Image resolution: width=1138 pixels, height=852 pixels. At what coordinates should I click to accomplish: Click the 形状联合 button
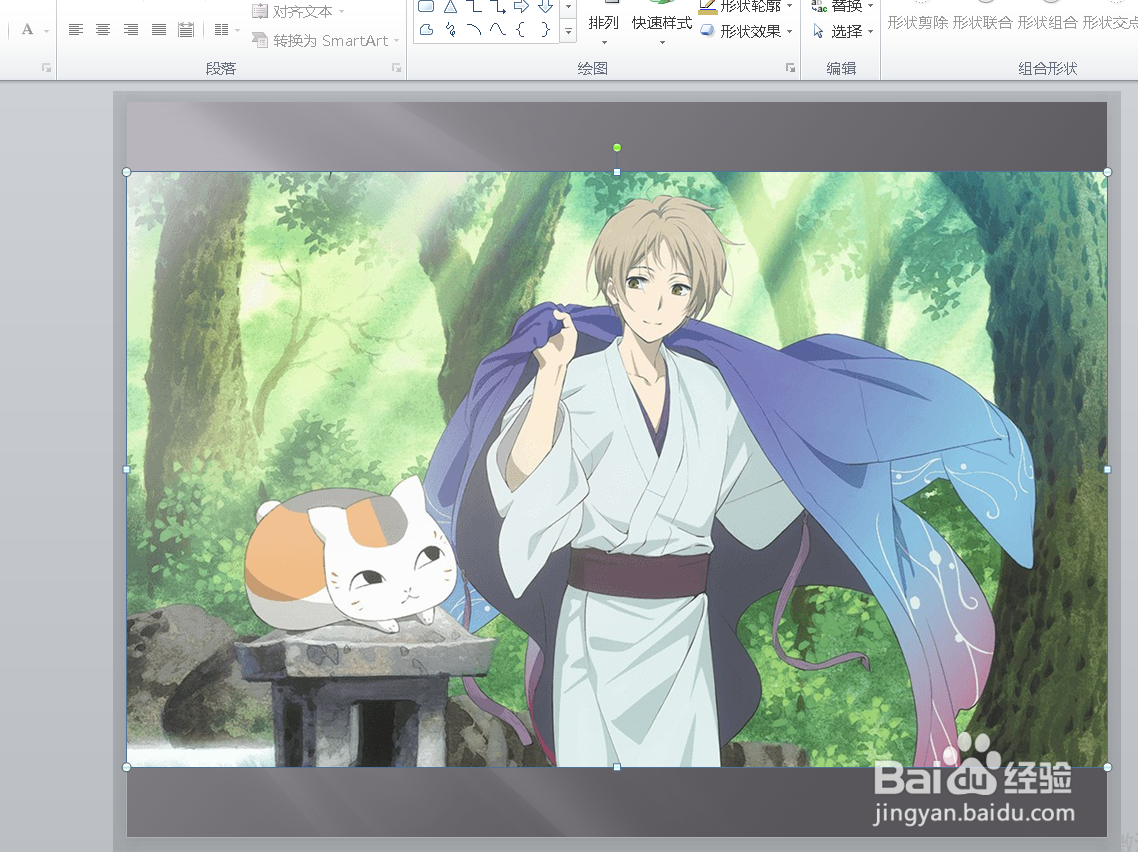[982, 22]
